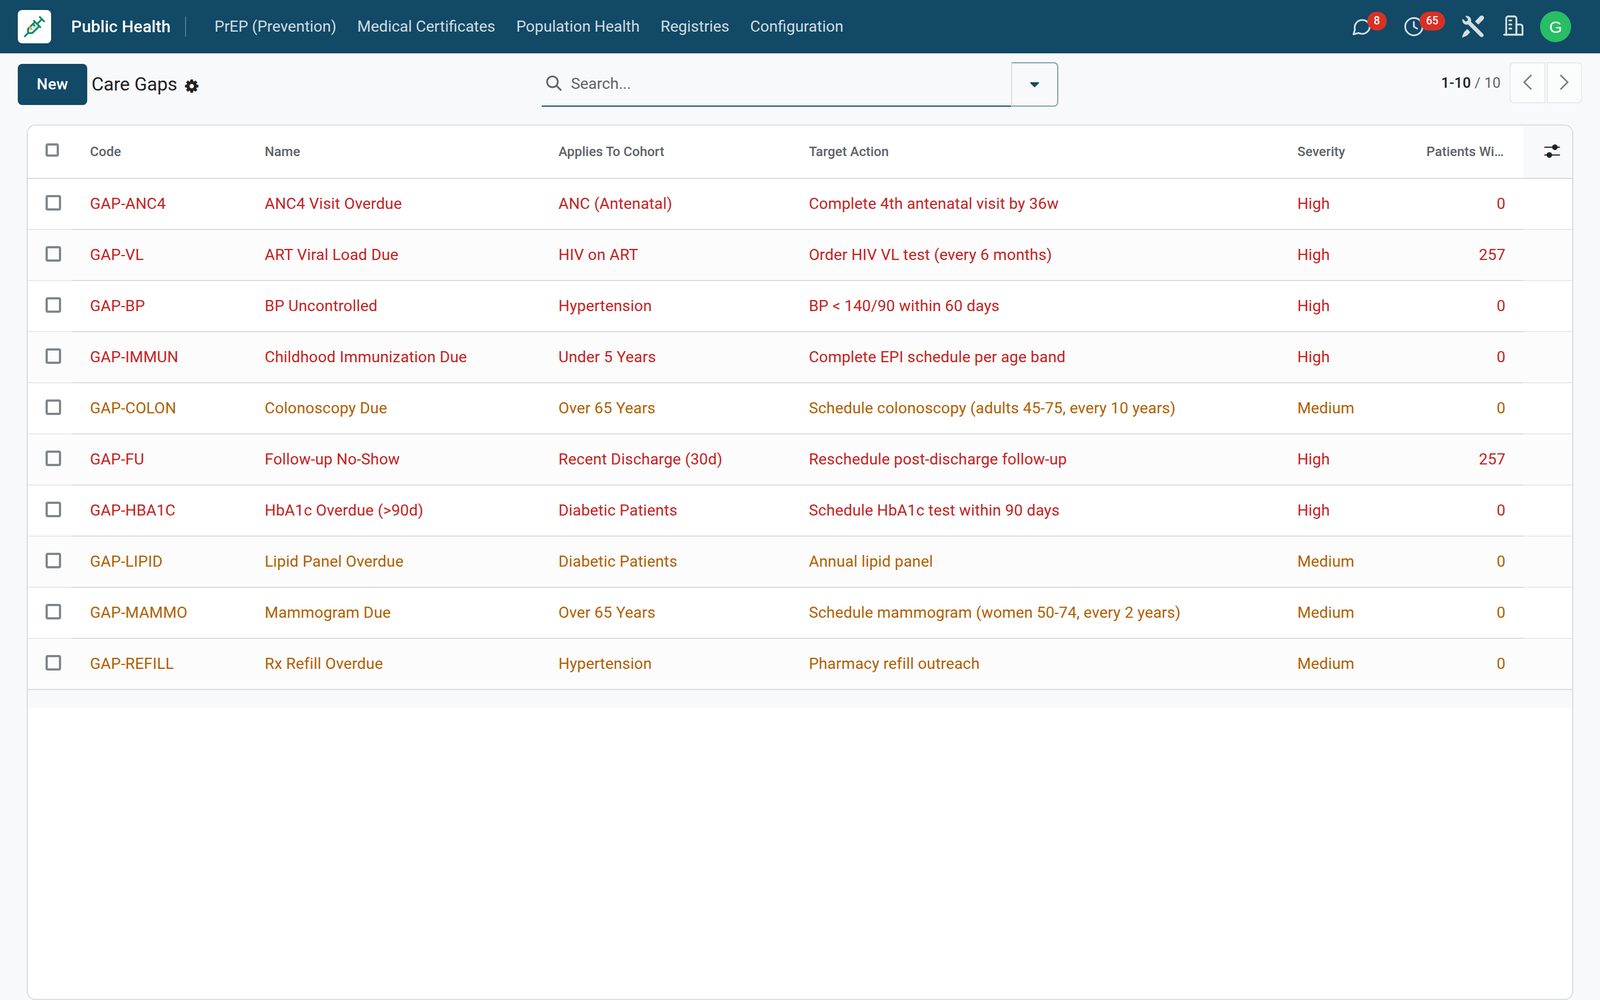Screen dimensions: 1600x1000
Task: Sort by the Severity column header
Action: pos(1320,152)
